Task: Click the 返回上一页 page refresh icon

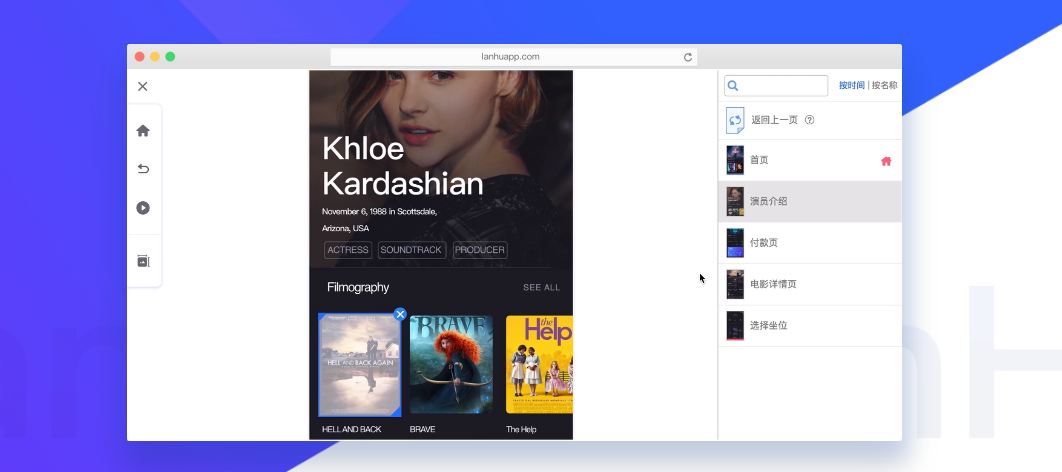Action: (735, 121)
